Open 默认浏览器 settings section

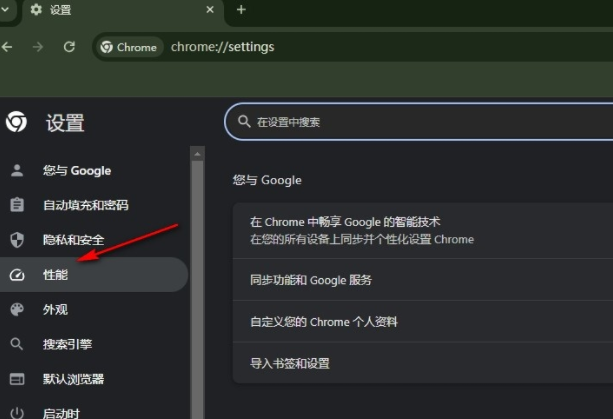pyautogui.click(x=94, y=379)
